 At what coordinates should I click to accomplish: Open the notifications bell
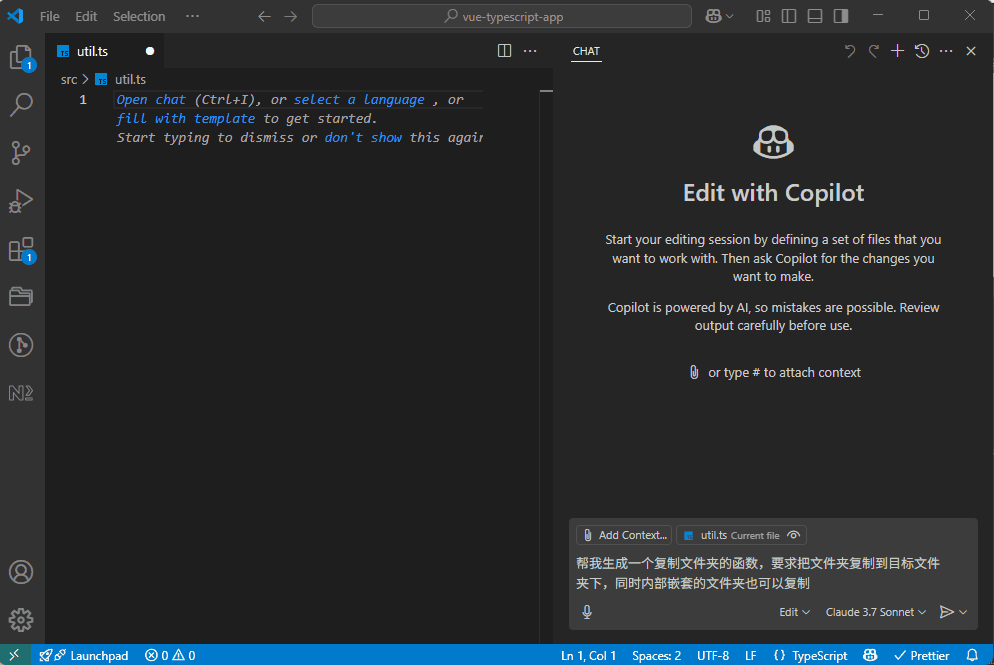point(972,655)
